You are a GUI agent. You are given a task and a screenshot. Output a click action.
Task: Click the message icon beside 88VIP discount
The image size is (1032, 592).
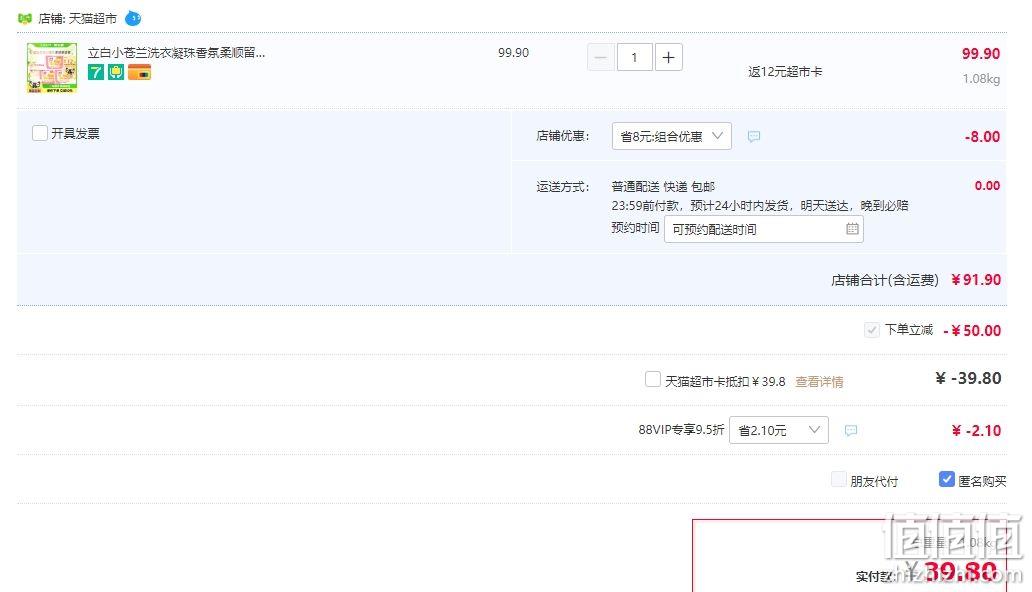851,431
